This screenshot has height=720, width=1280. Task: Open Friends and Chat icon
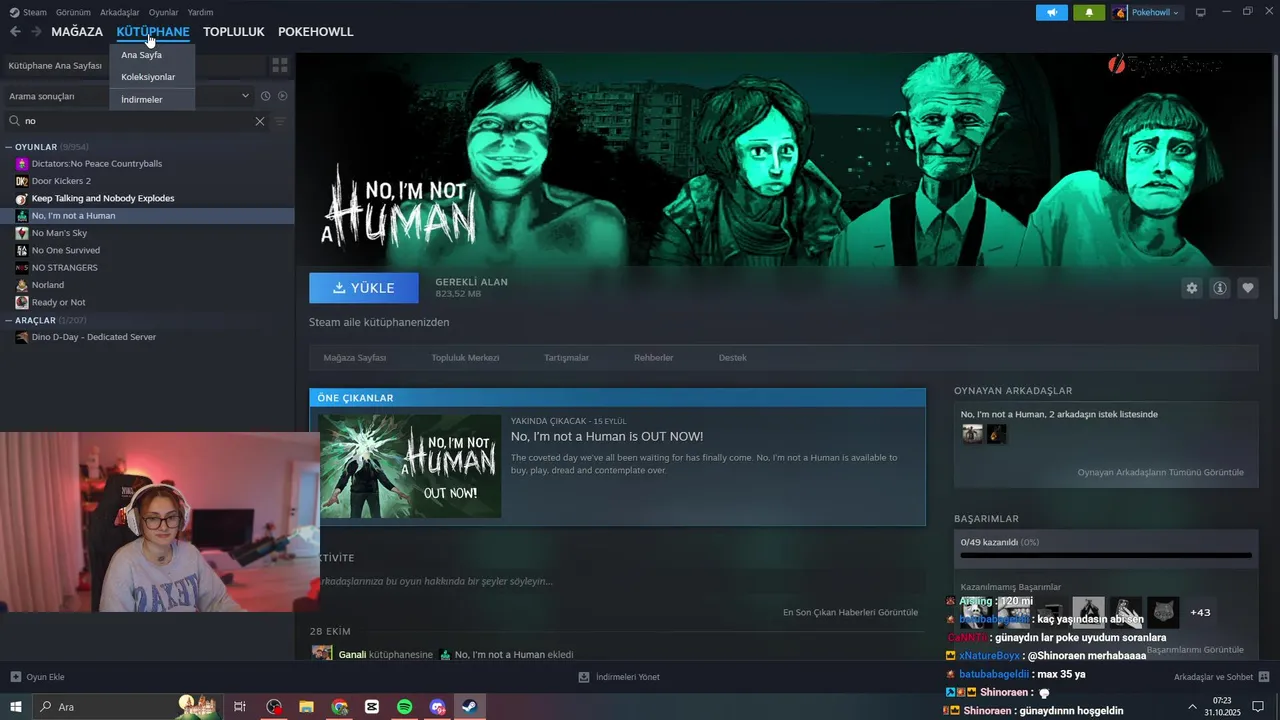point(1264,677)
